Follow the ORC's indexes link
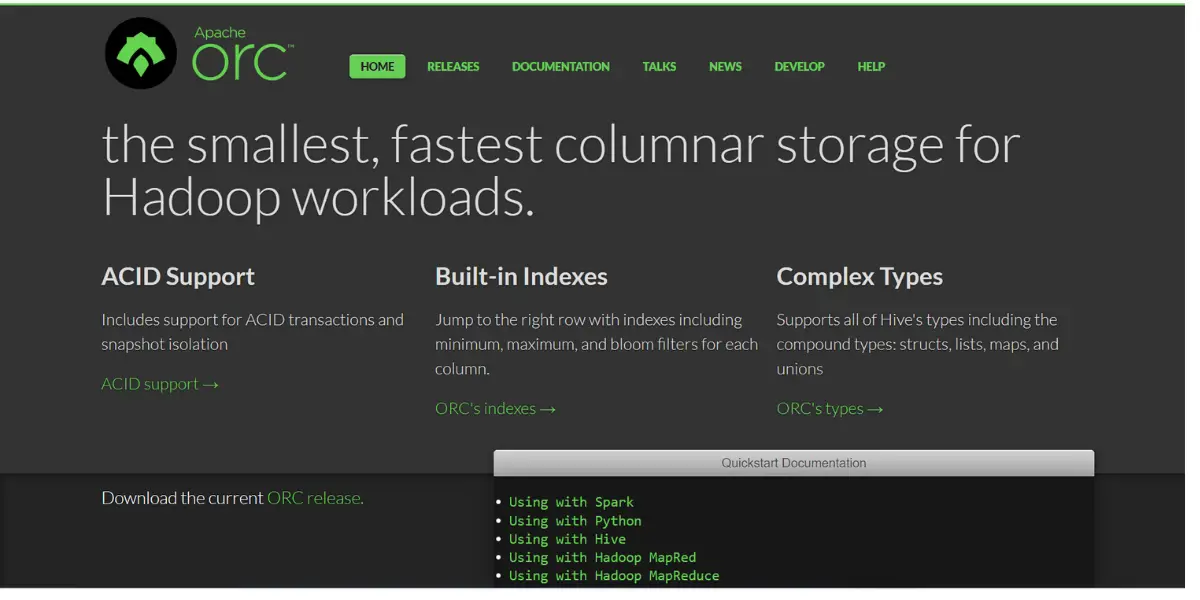This screenshot has height=600, width=1200. tap(495, 409)
